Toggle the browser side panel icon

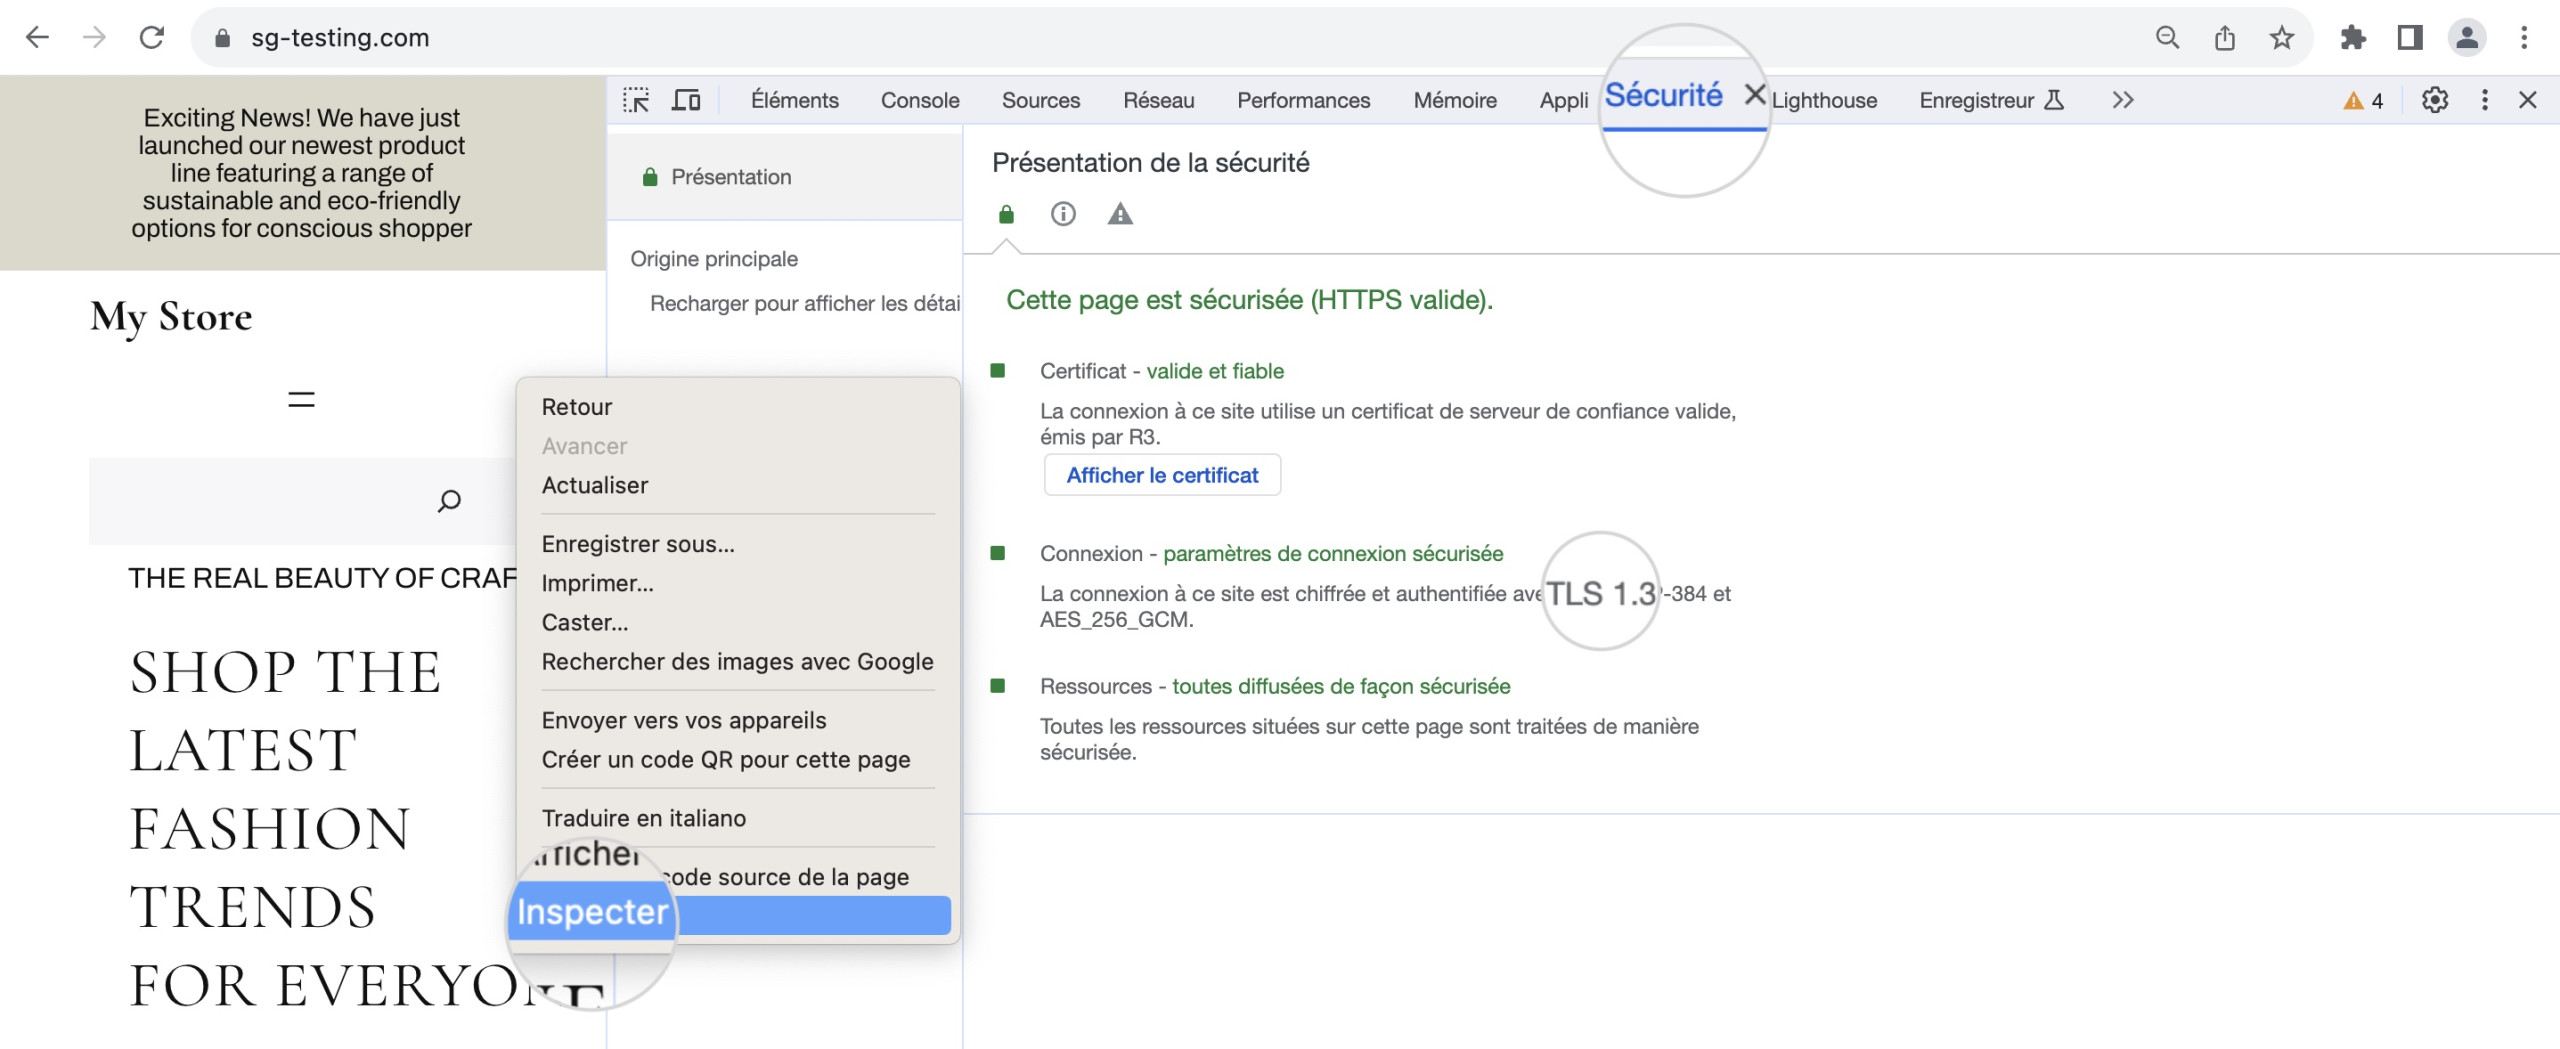pos(2410,38)
